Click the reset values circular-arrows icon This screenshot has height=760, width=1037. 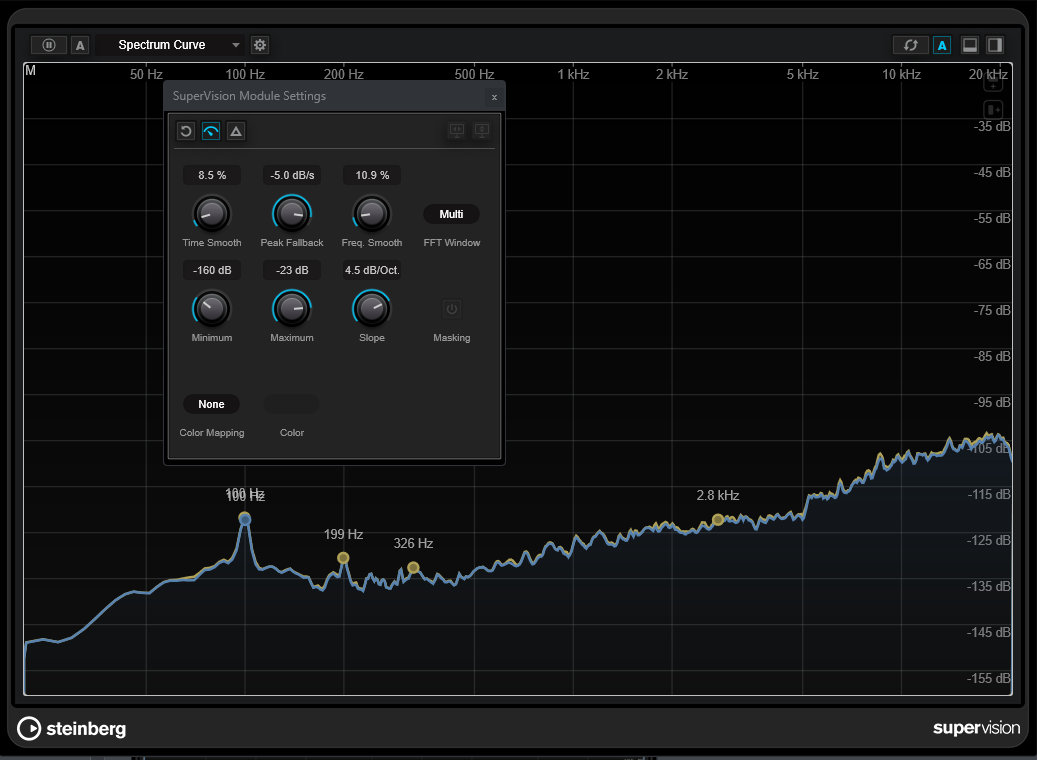coord(911,45)
